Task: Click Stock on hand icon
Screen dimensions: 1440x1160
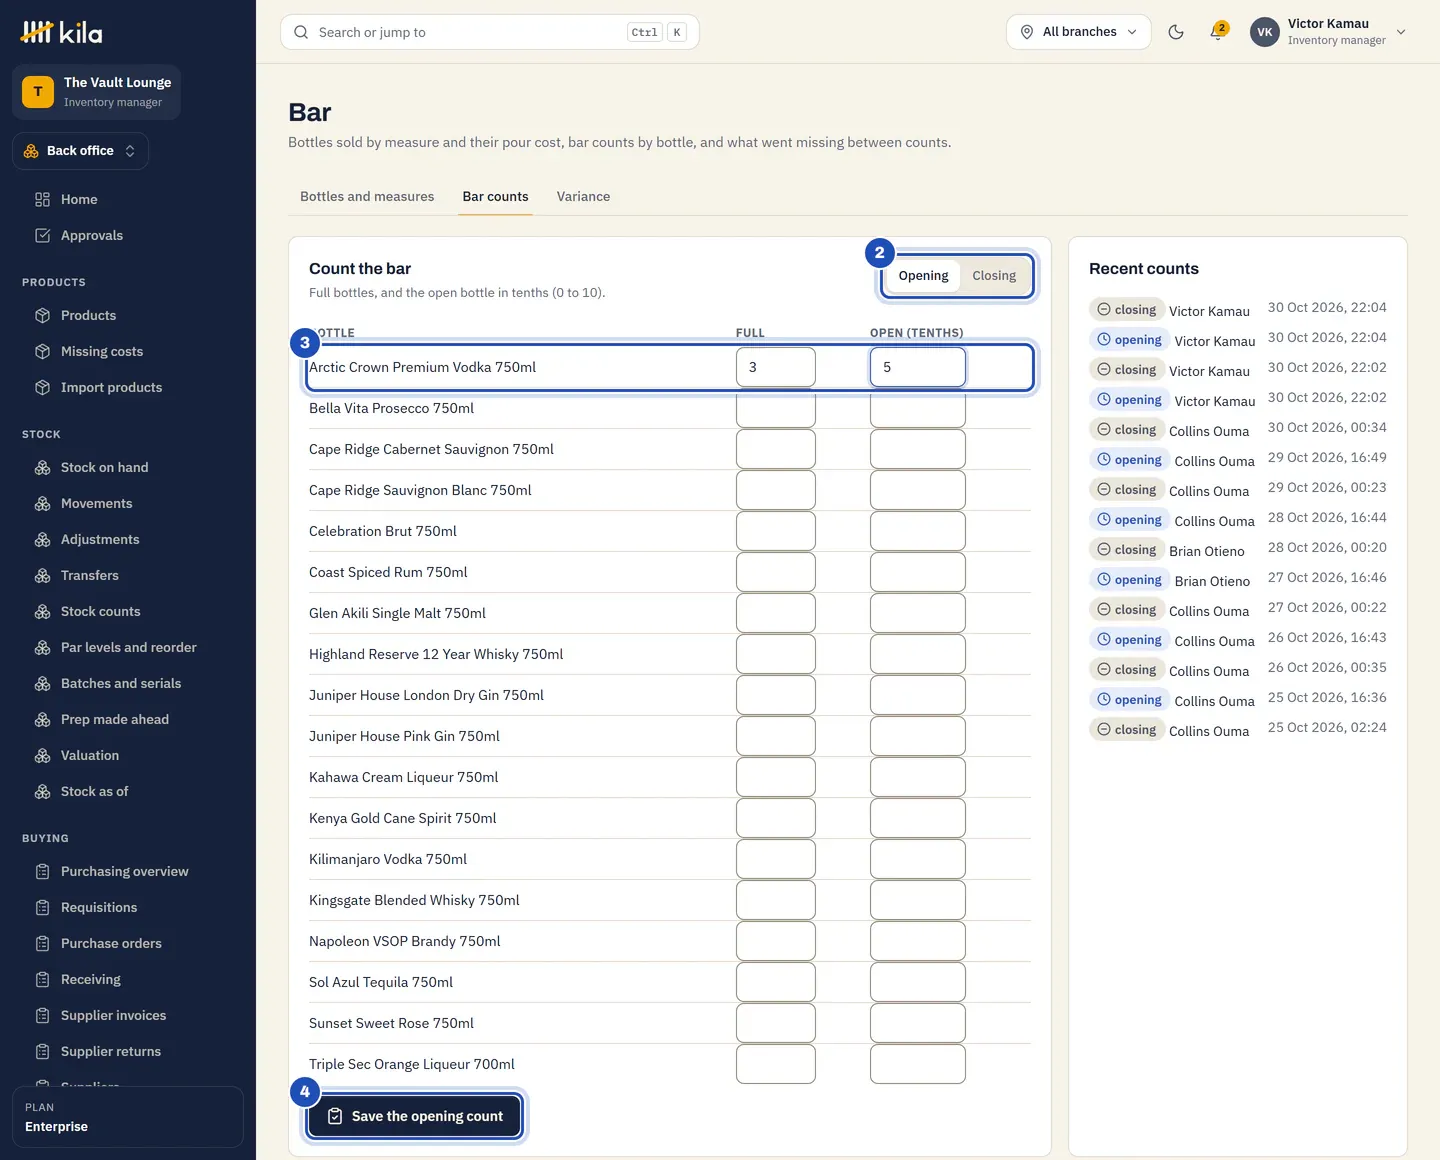Action: (x=42, y=467)
